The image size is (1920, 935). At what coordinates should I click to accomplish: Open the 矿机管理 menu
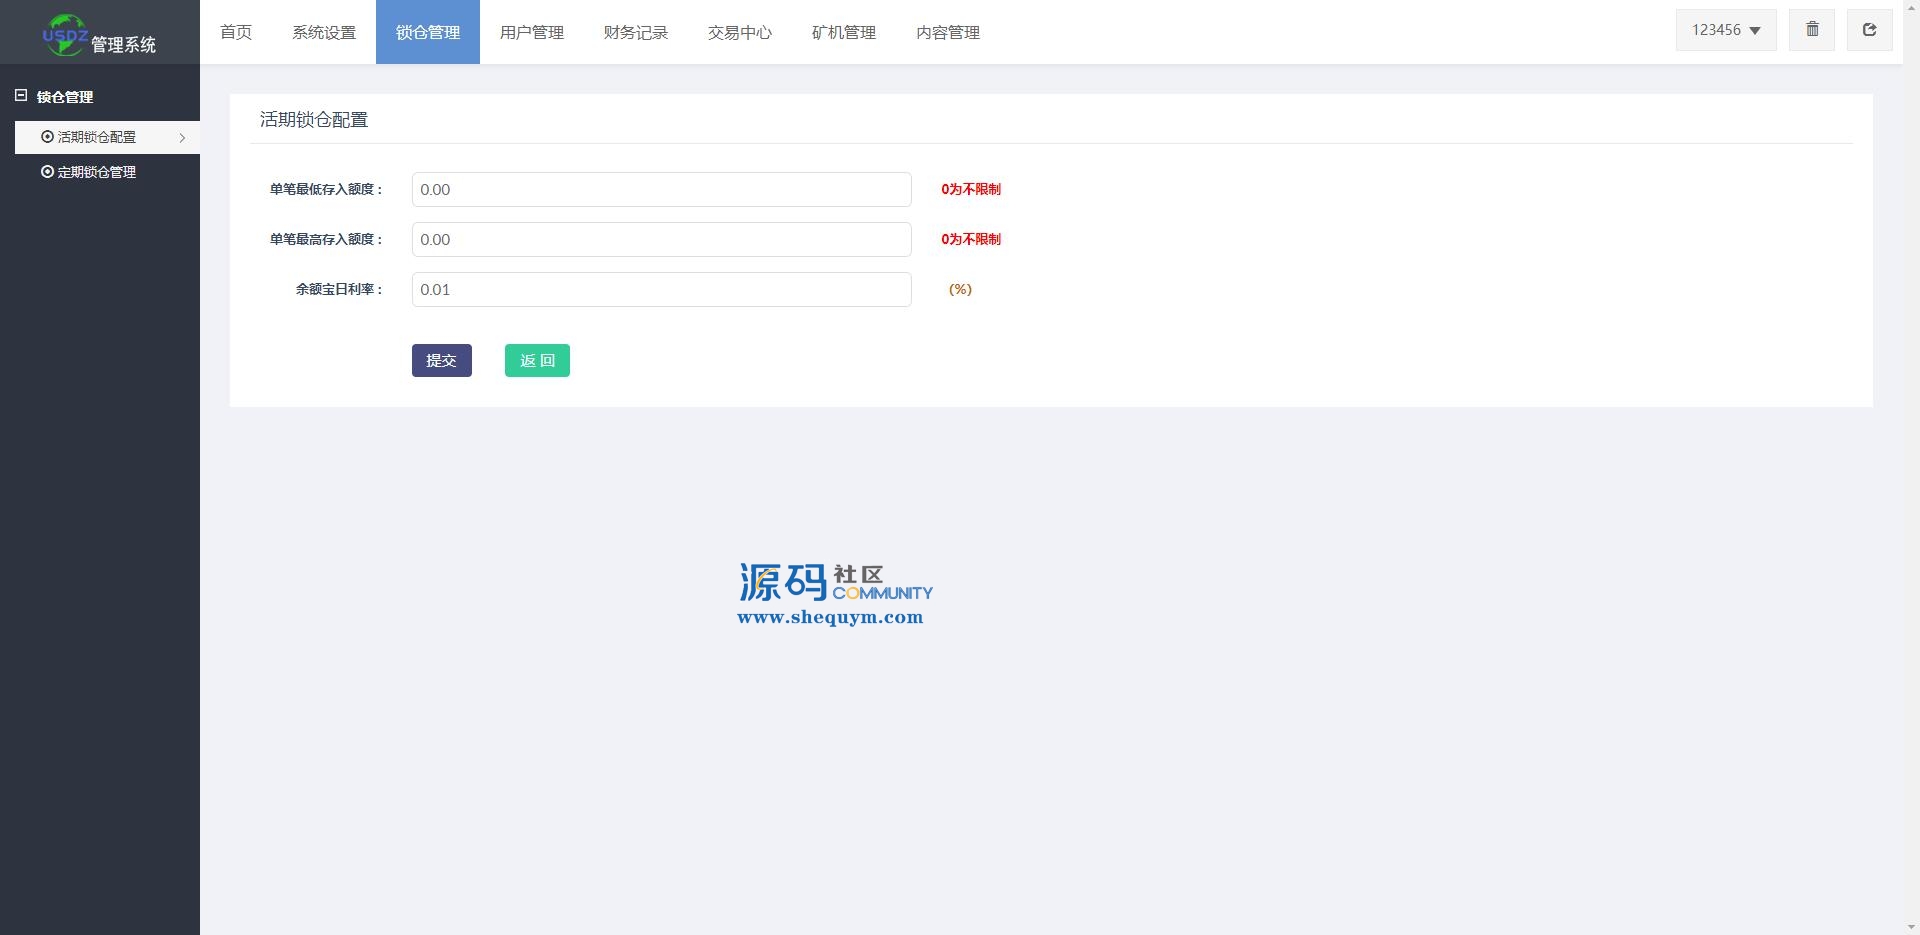click(844, 32)
